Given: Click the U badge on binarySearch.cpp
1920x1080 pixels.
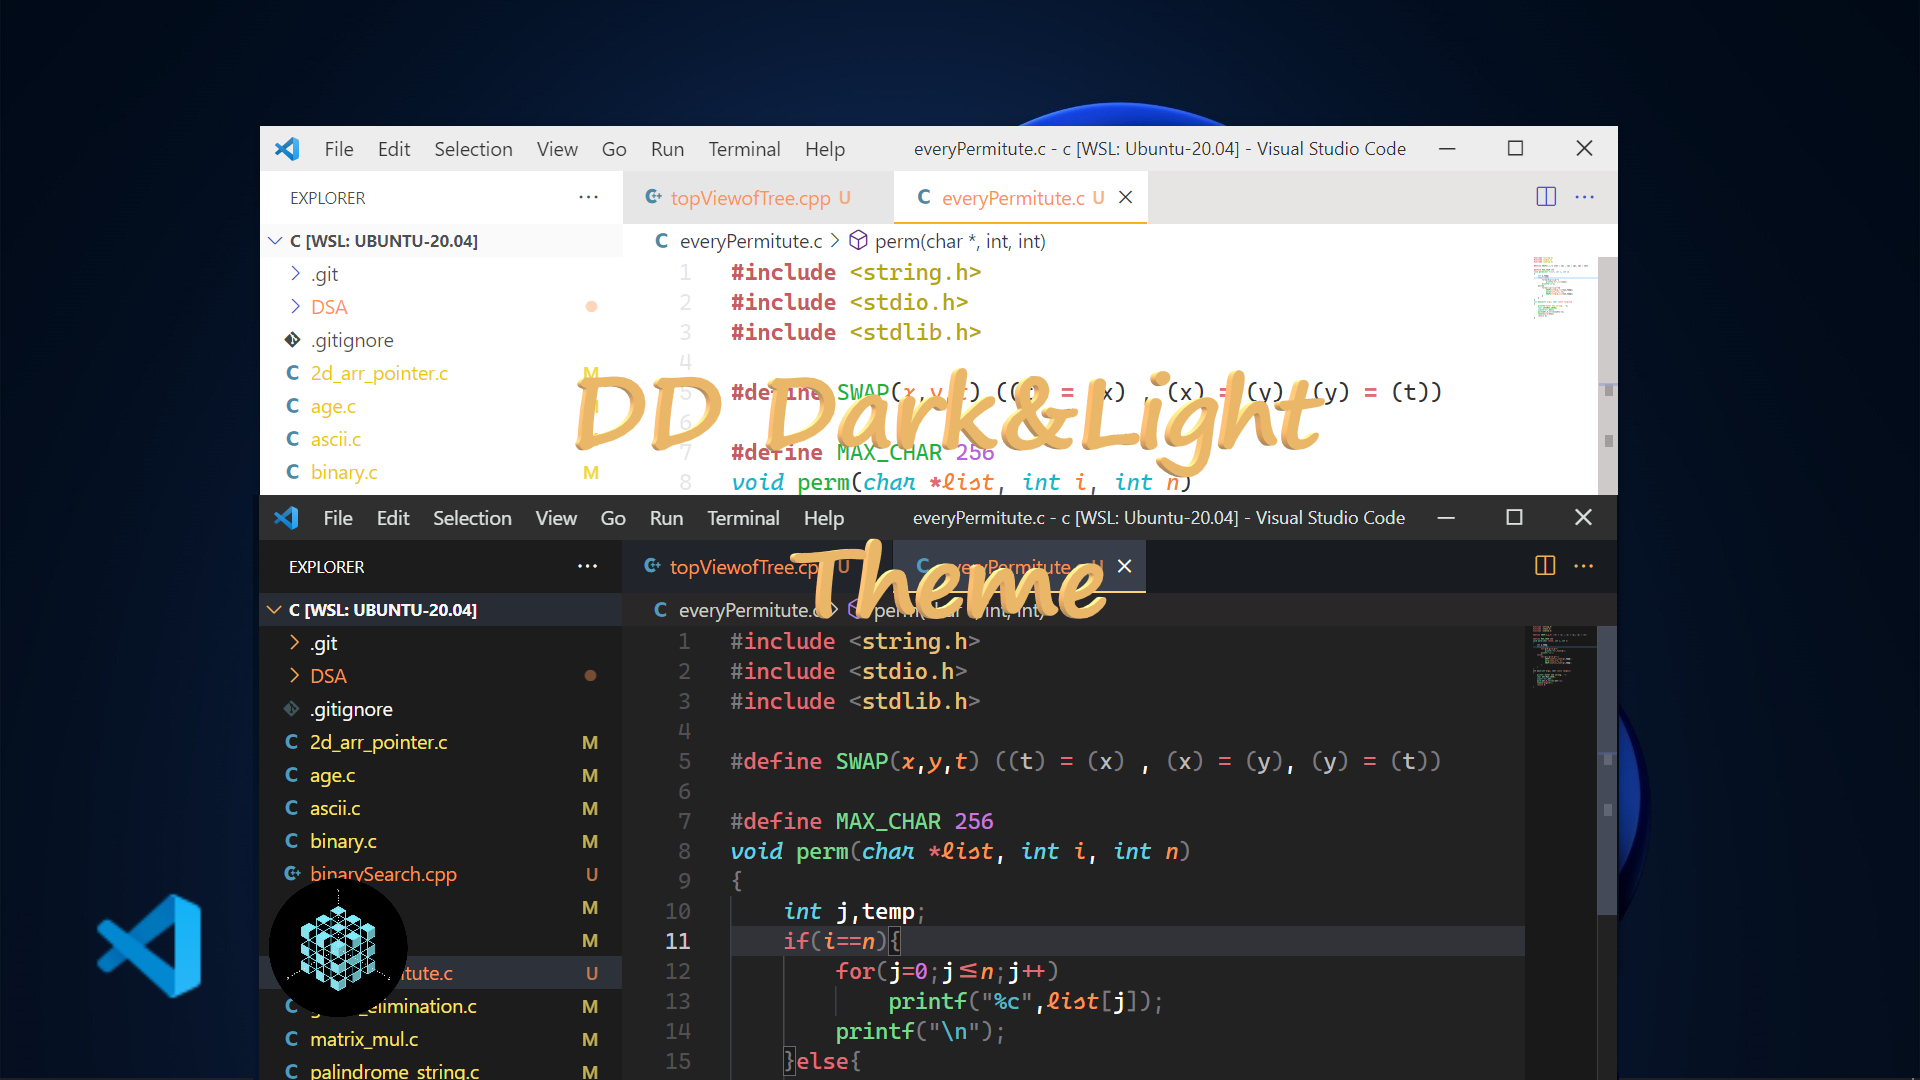Looking at the screenshot, I should 592,874.
